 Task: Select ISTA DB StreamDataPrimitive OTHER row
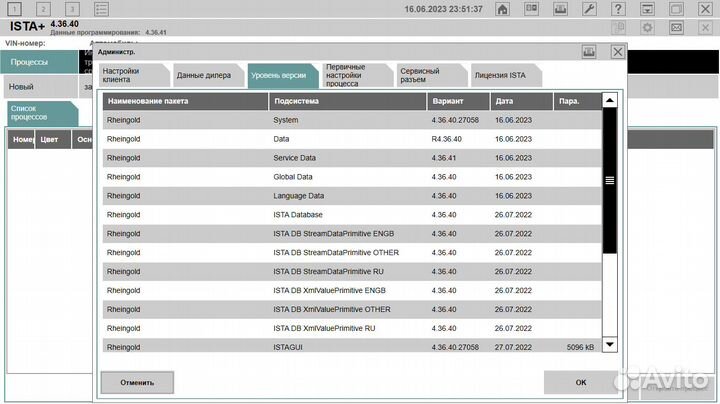352,252
